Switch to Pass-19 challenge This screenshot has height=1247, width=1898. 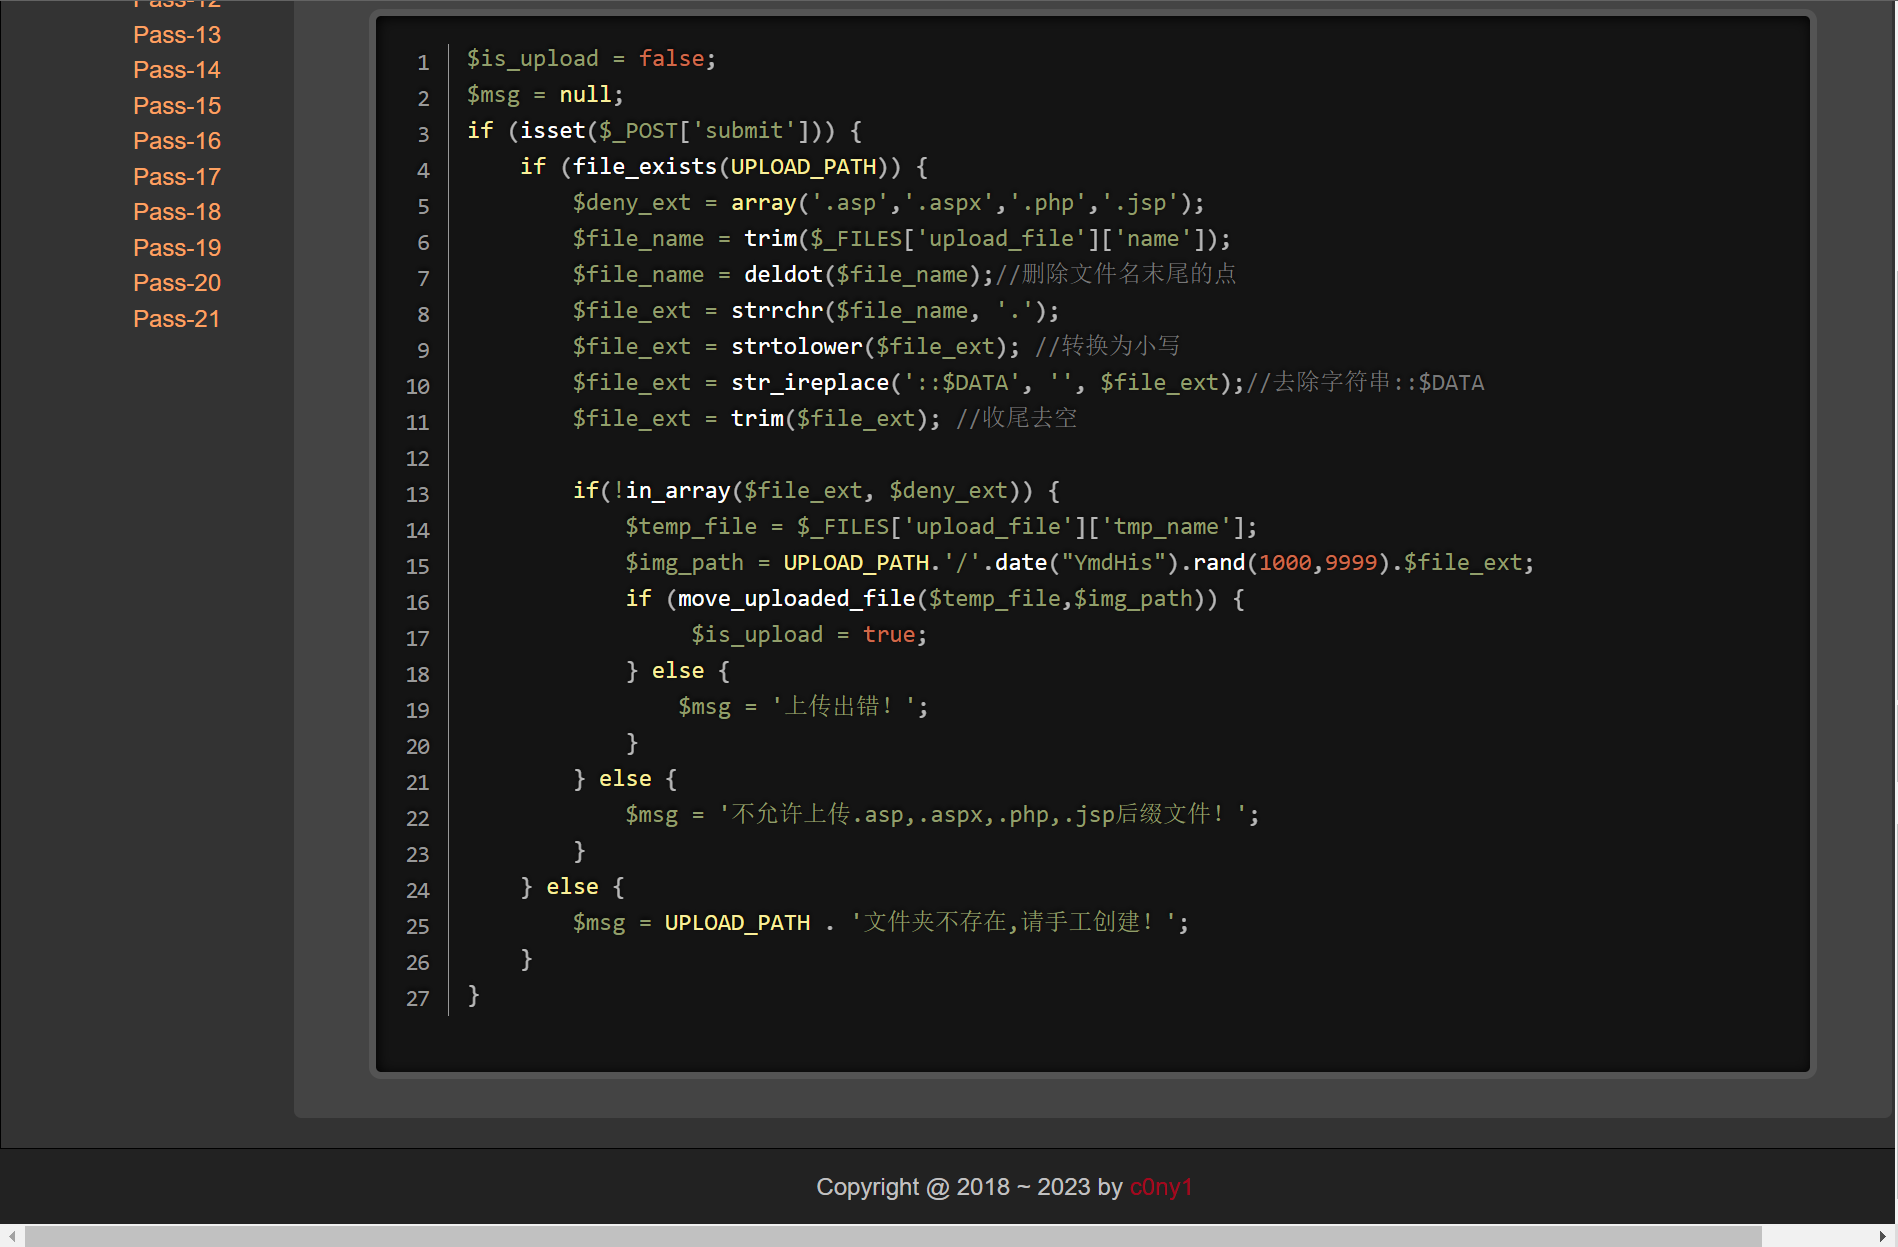coord(177,248)
